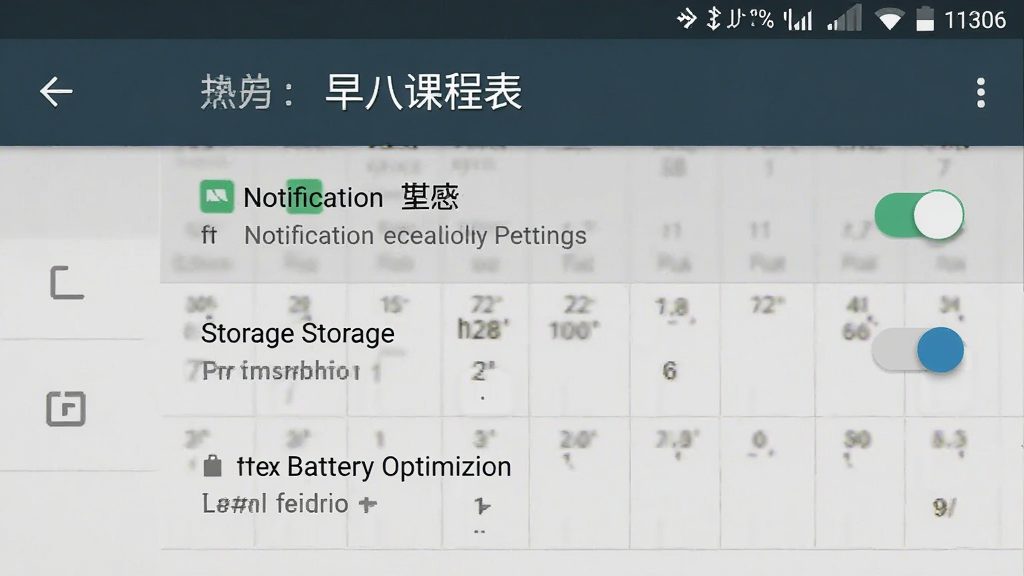Viewport: 1024px width, 576px height.
Task: Toggle the blue Storage switch
Action: click(918, 350)
